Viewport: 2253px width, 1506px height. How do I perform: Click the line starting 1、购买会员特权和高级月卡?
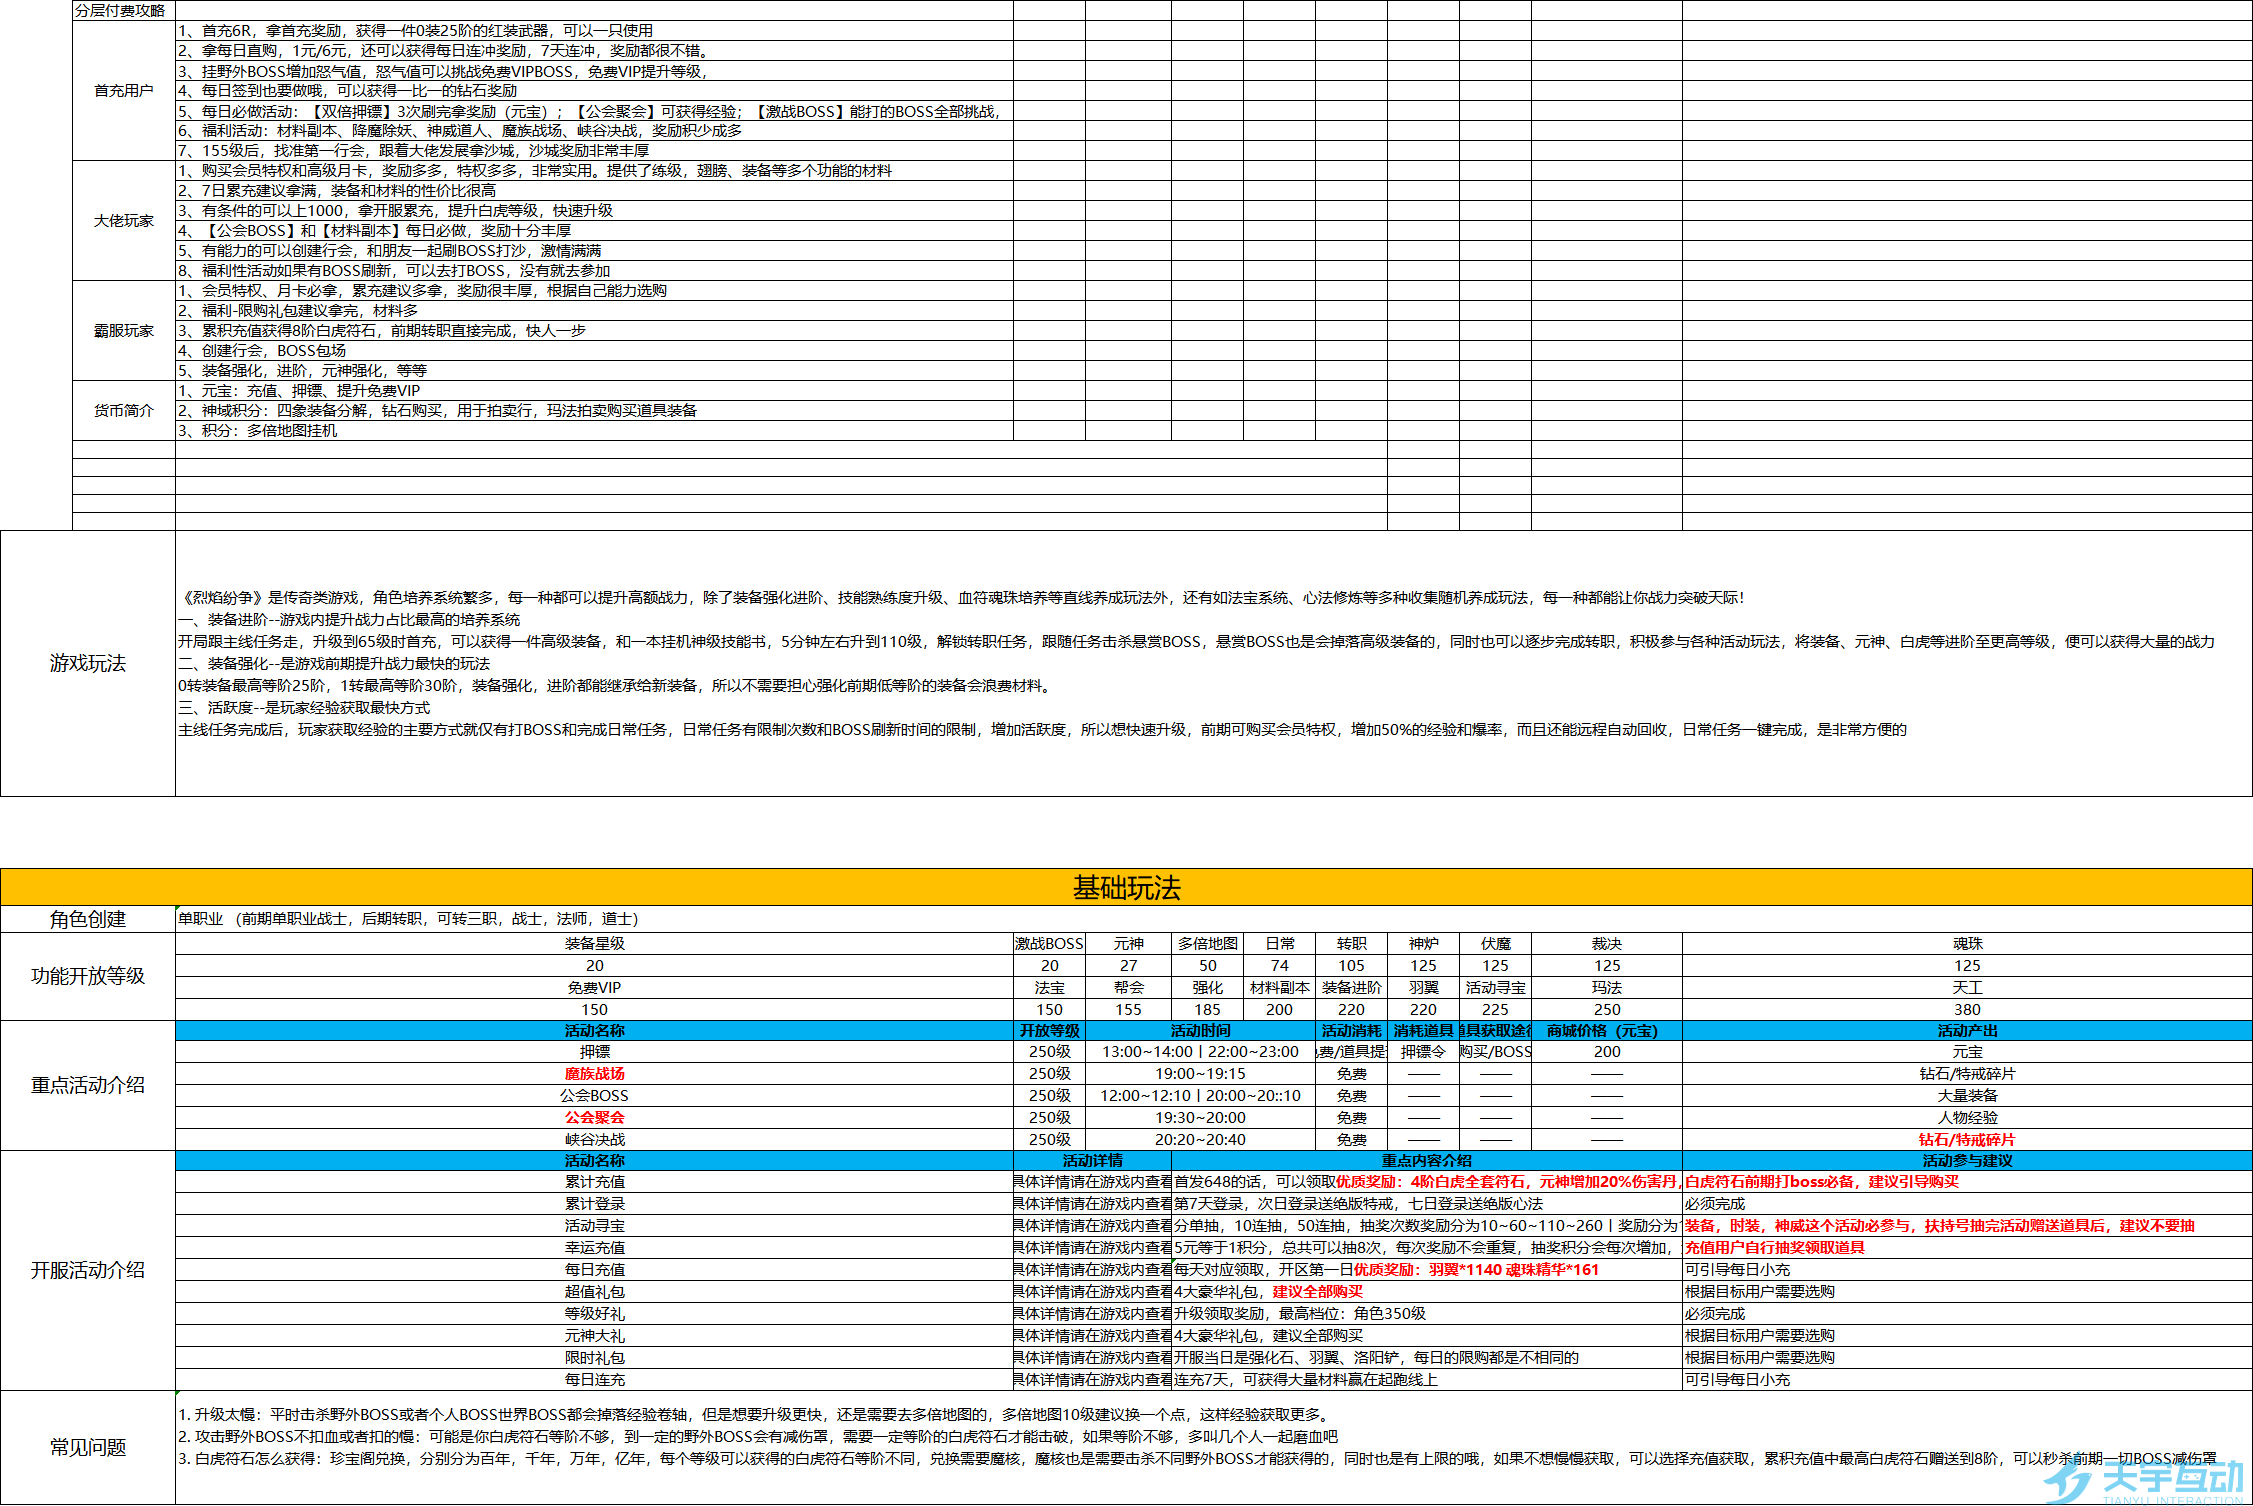point(535,171)
